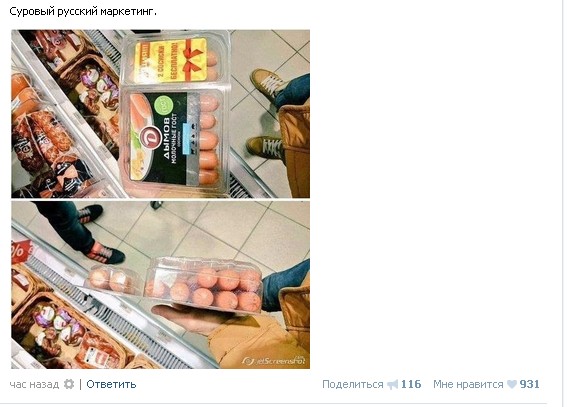Share the post with Поделиться

pyautogui.click(x=353, y=384)
